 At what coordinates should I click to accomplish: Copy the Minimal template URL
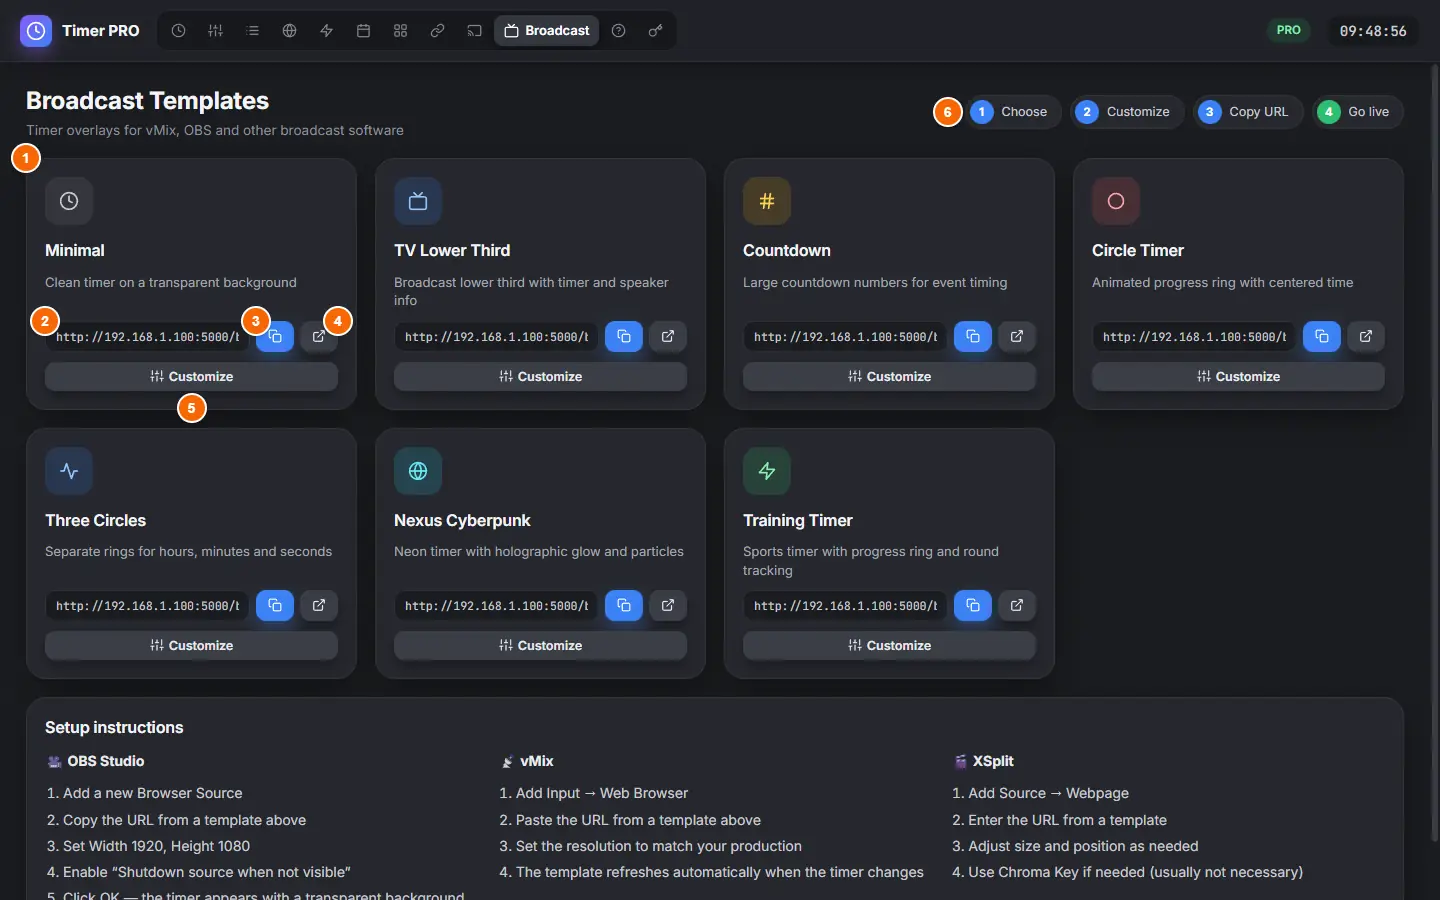275,337
